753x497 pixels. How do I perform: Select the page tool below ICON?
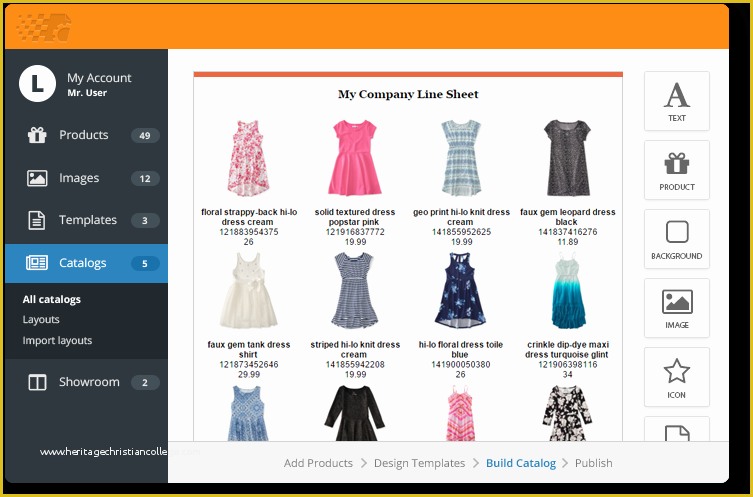677,429
